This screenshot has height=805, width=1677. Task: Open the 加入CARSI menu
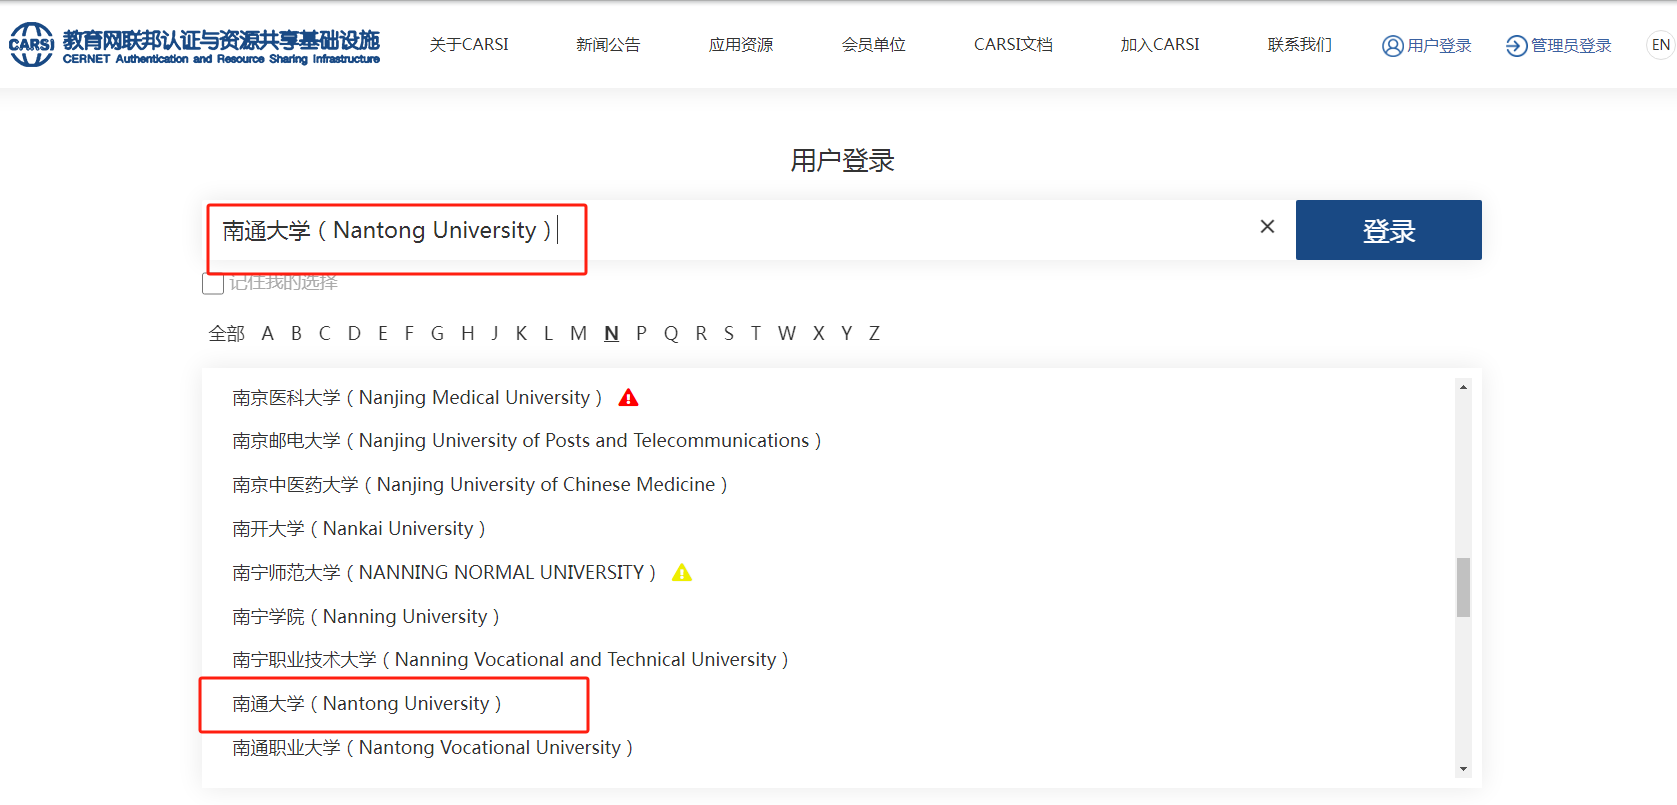click(1160, 45)
